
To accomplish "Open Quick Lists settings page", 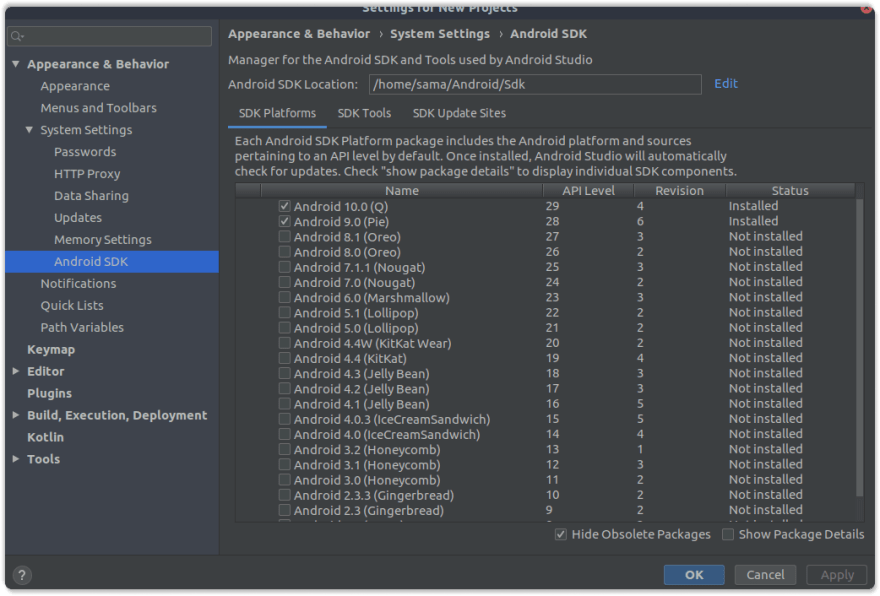I will [72, 305].
